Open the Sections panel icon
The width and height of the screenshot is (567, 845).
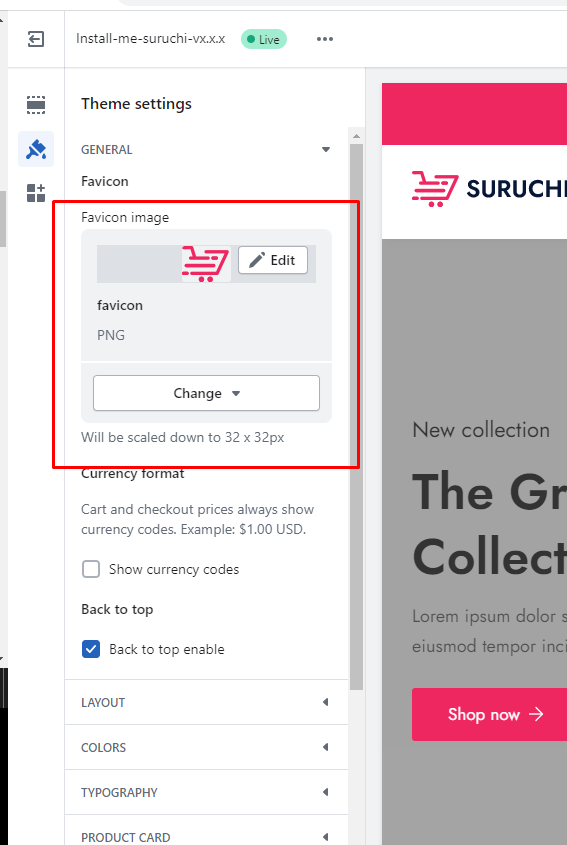(x=36, y=105)
